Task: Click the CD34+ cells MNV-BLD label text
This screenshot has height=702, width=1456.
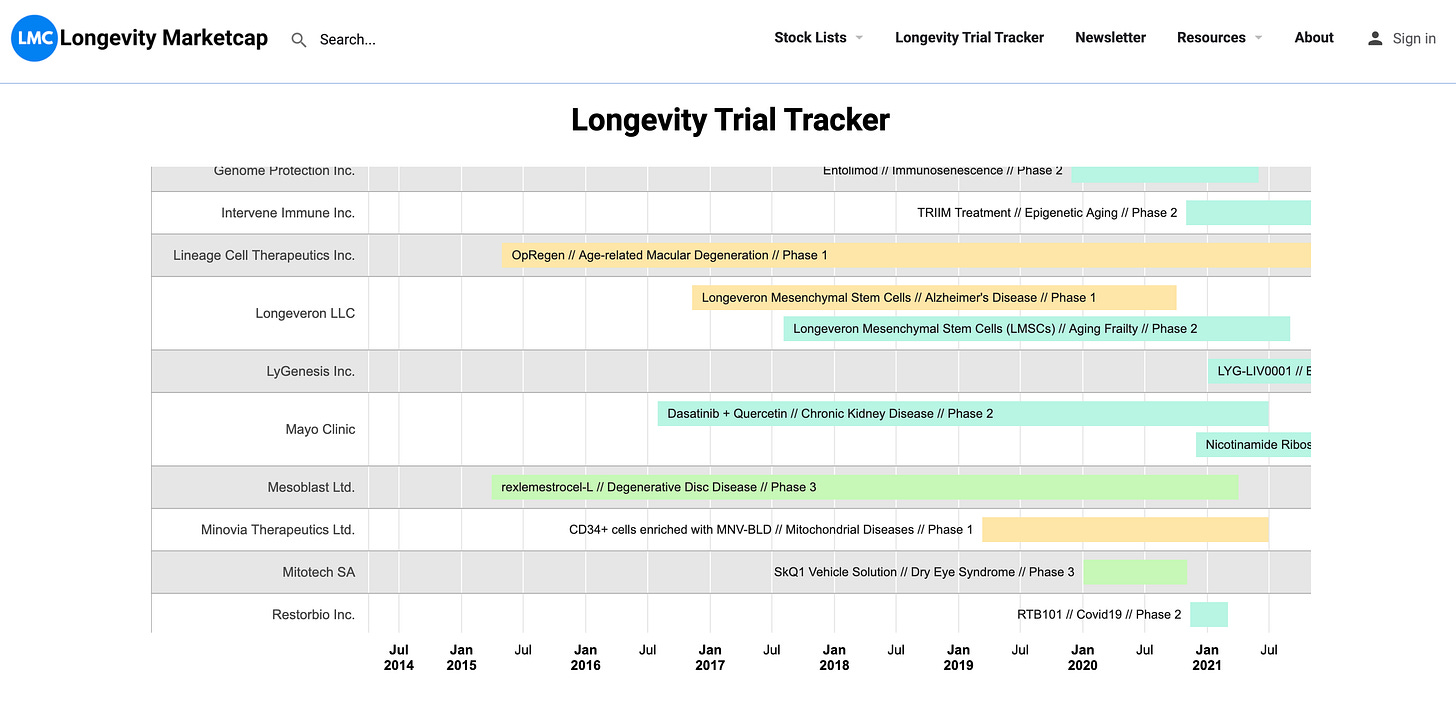Action: point(771,529)
